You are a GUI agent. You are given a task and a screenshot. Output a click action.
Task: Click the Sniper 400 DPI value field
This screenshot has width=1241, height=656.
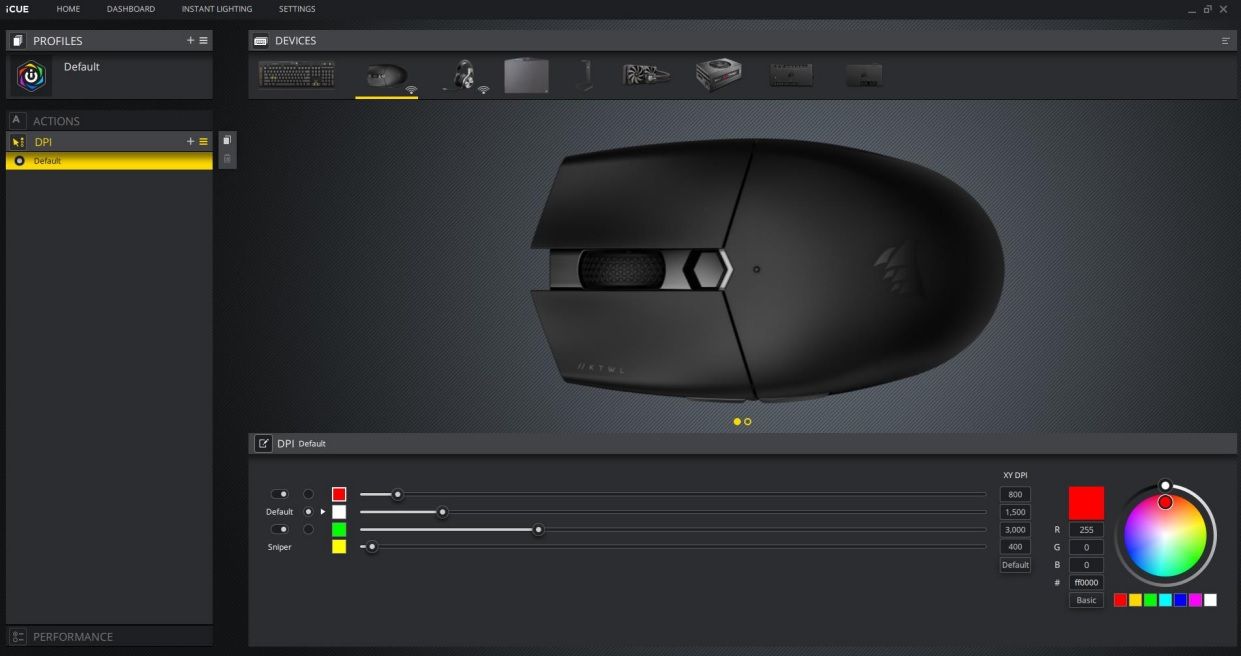[x=1015, y=547]
